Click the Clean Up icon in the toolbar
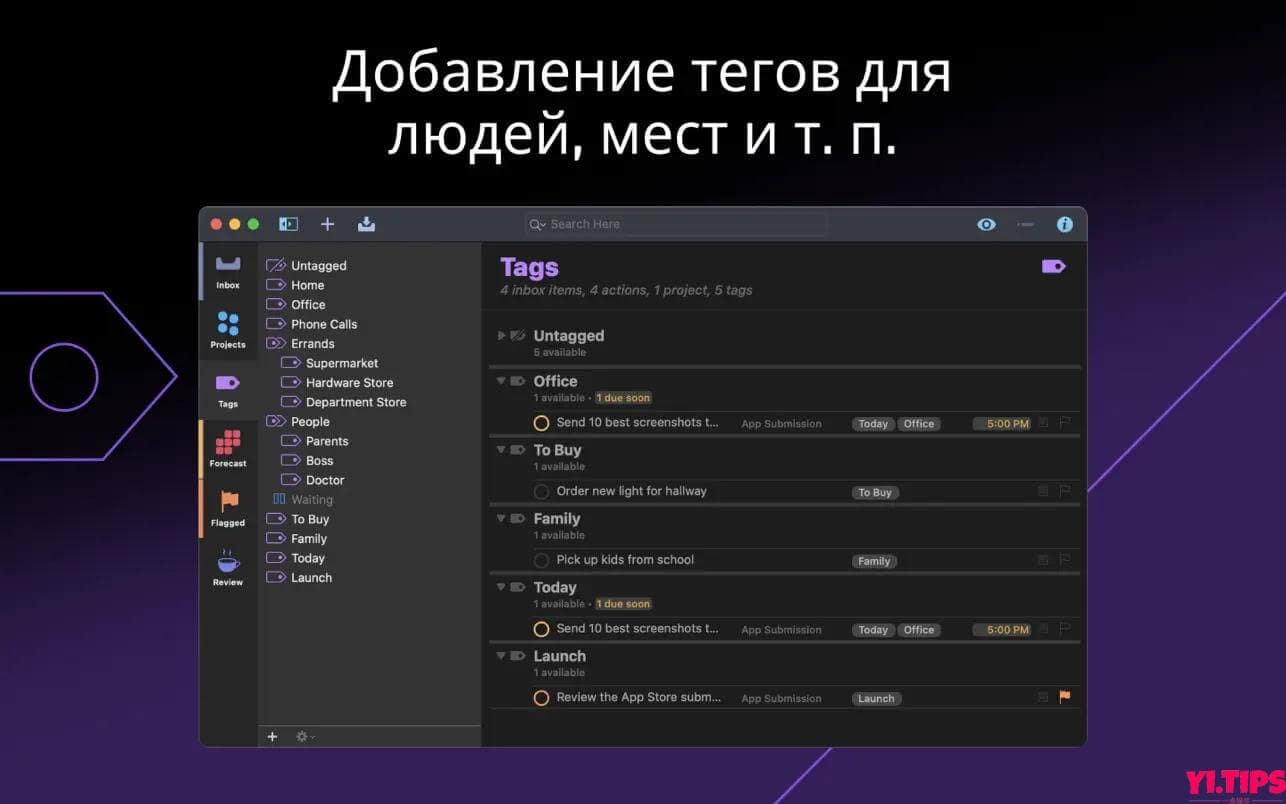This screenshot has width=1286, height=804. [367, 224]
